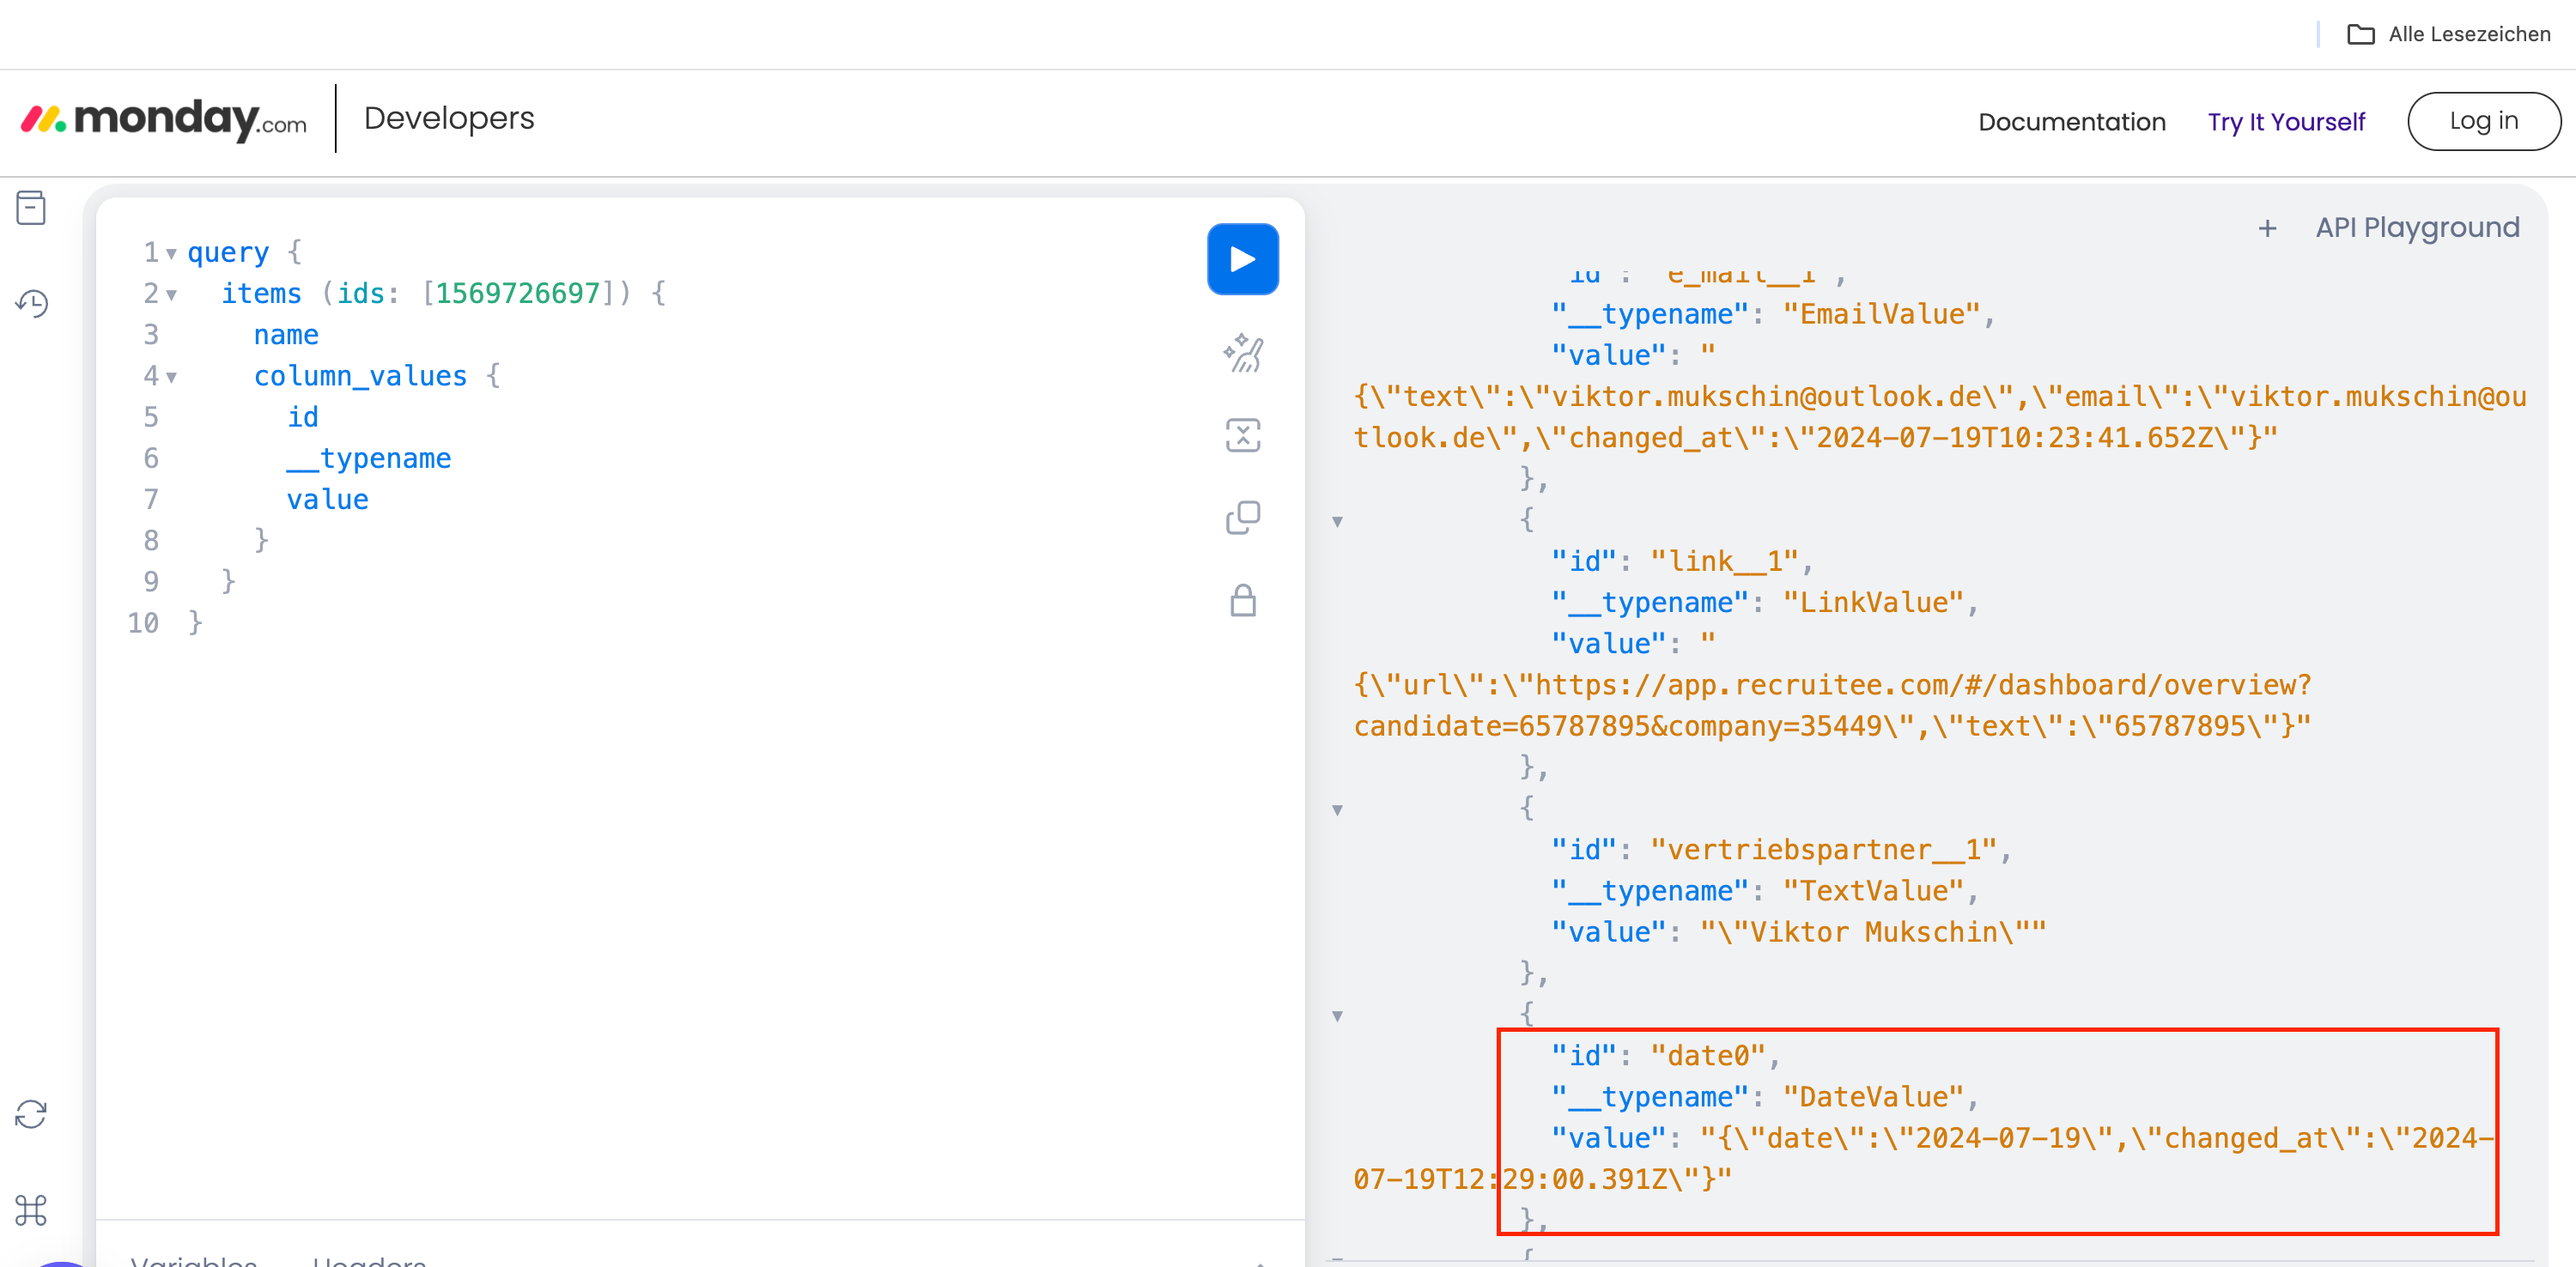
Task: Click the column_values field in query
Action: [360, 376]
